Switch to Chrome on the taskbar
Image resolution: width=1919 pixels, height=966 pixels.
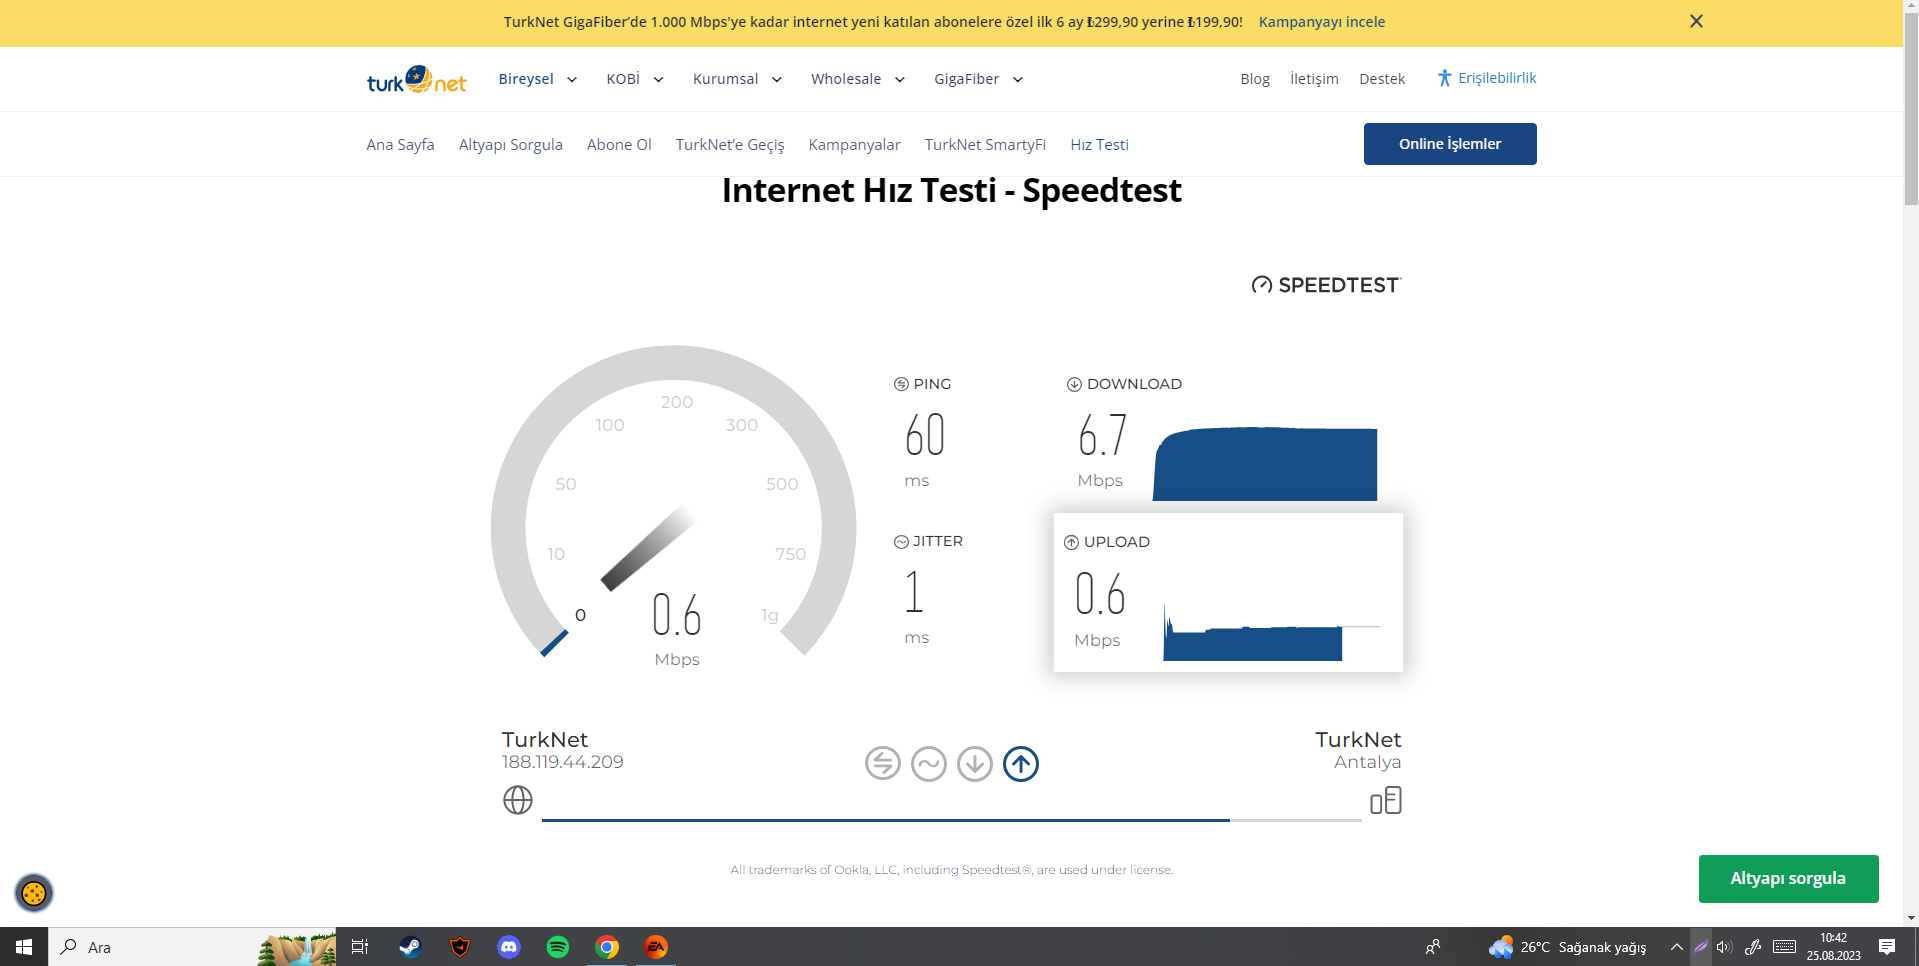[x=607, y=947]
